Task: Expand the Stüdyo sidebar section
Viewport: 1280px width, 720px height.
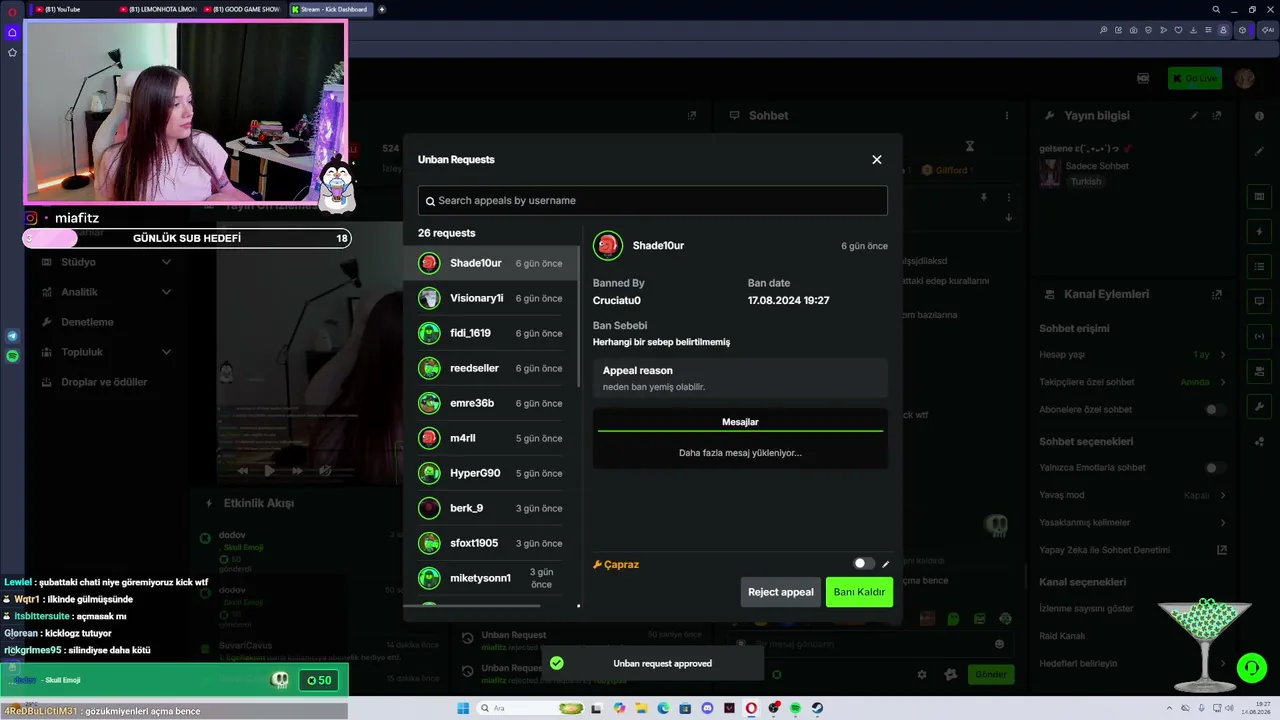Action: point(106,262)
